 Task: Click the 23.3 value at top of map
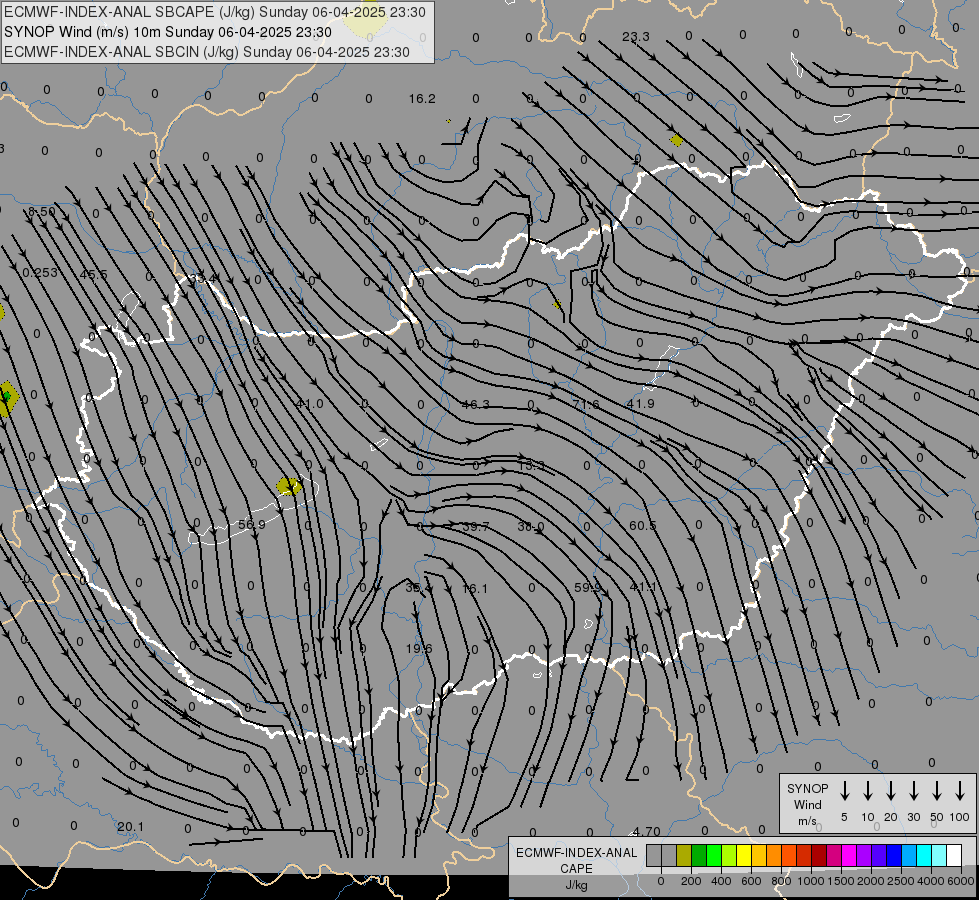coord(636,37)
